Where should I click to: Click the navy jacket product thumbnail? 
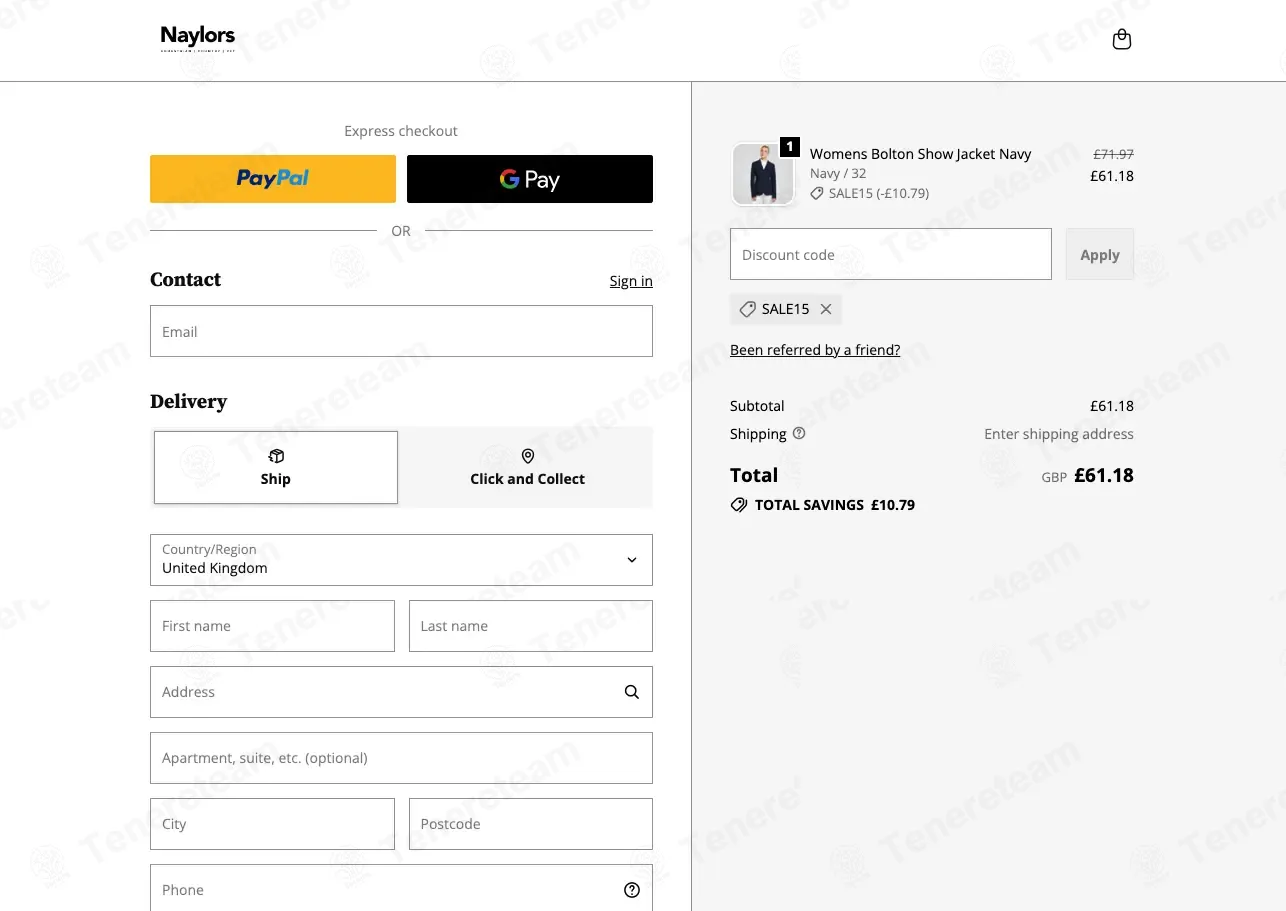pos(763,174)
